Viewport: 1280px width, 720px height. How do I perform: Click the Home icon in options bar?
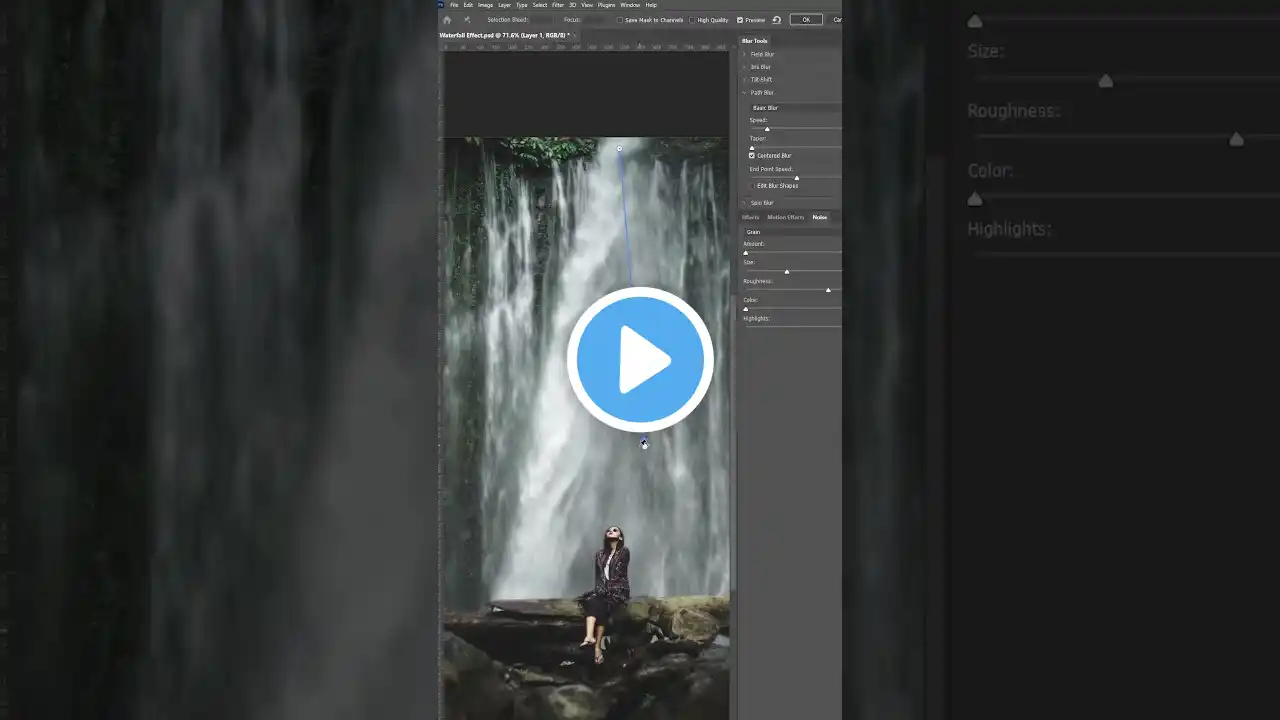pos(447,20)
